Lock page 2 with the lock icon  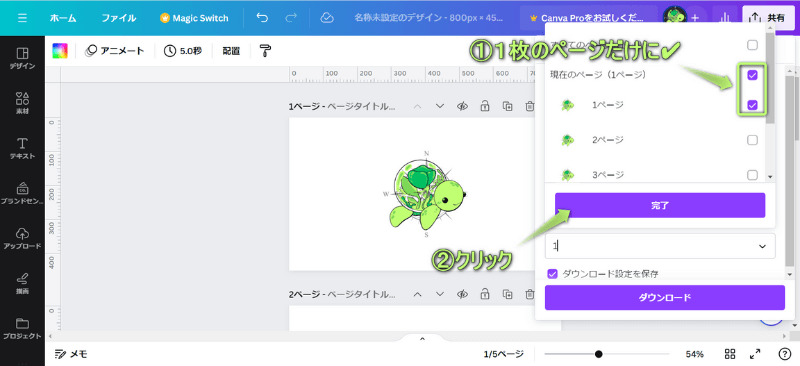click(485, 294)
